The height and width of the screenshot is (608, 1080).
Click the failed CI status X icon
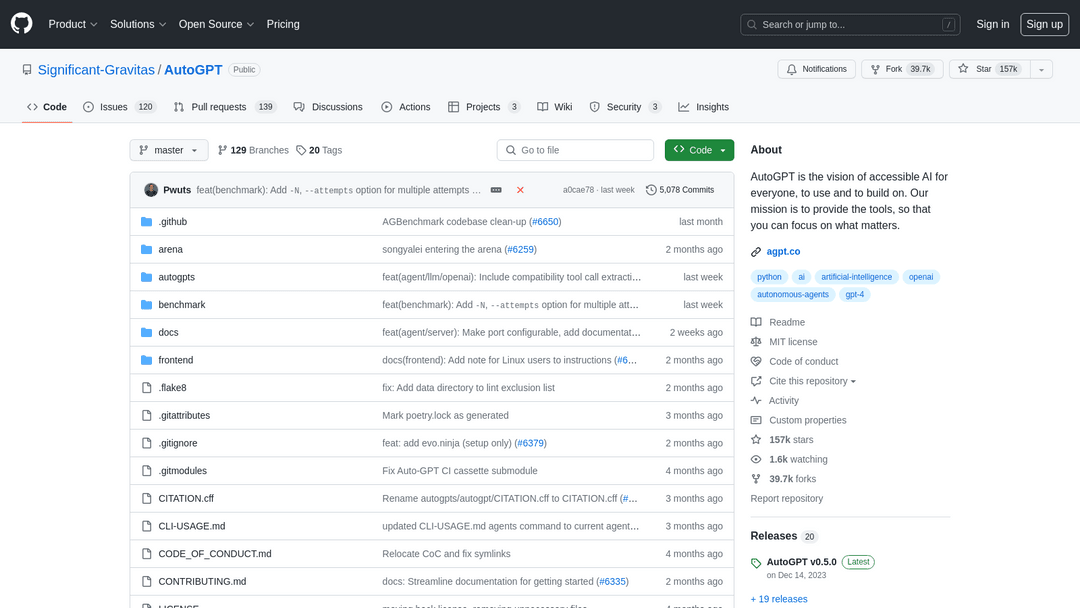[x=520, y=190]
